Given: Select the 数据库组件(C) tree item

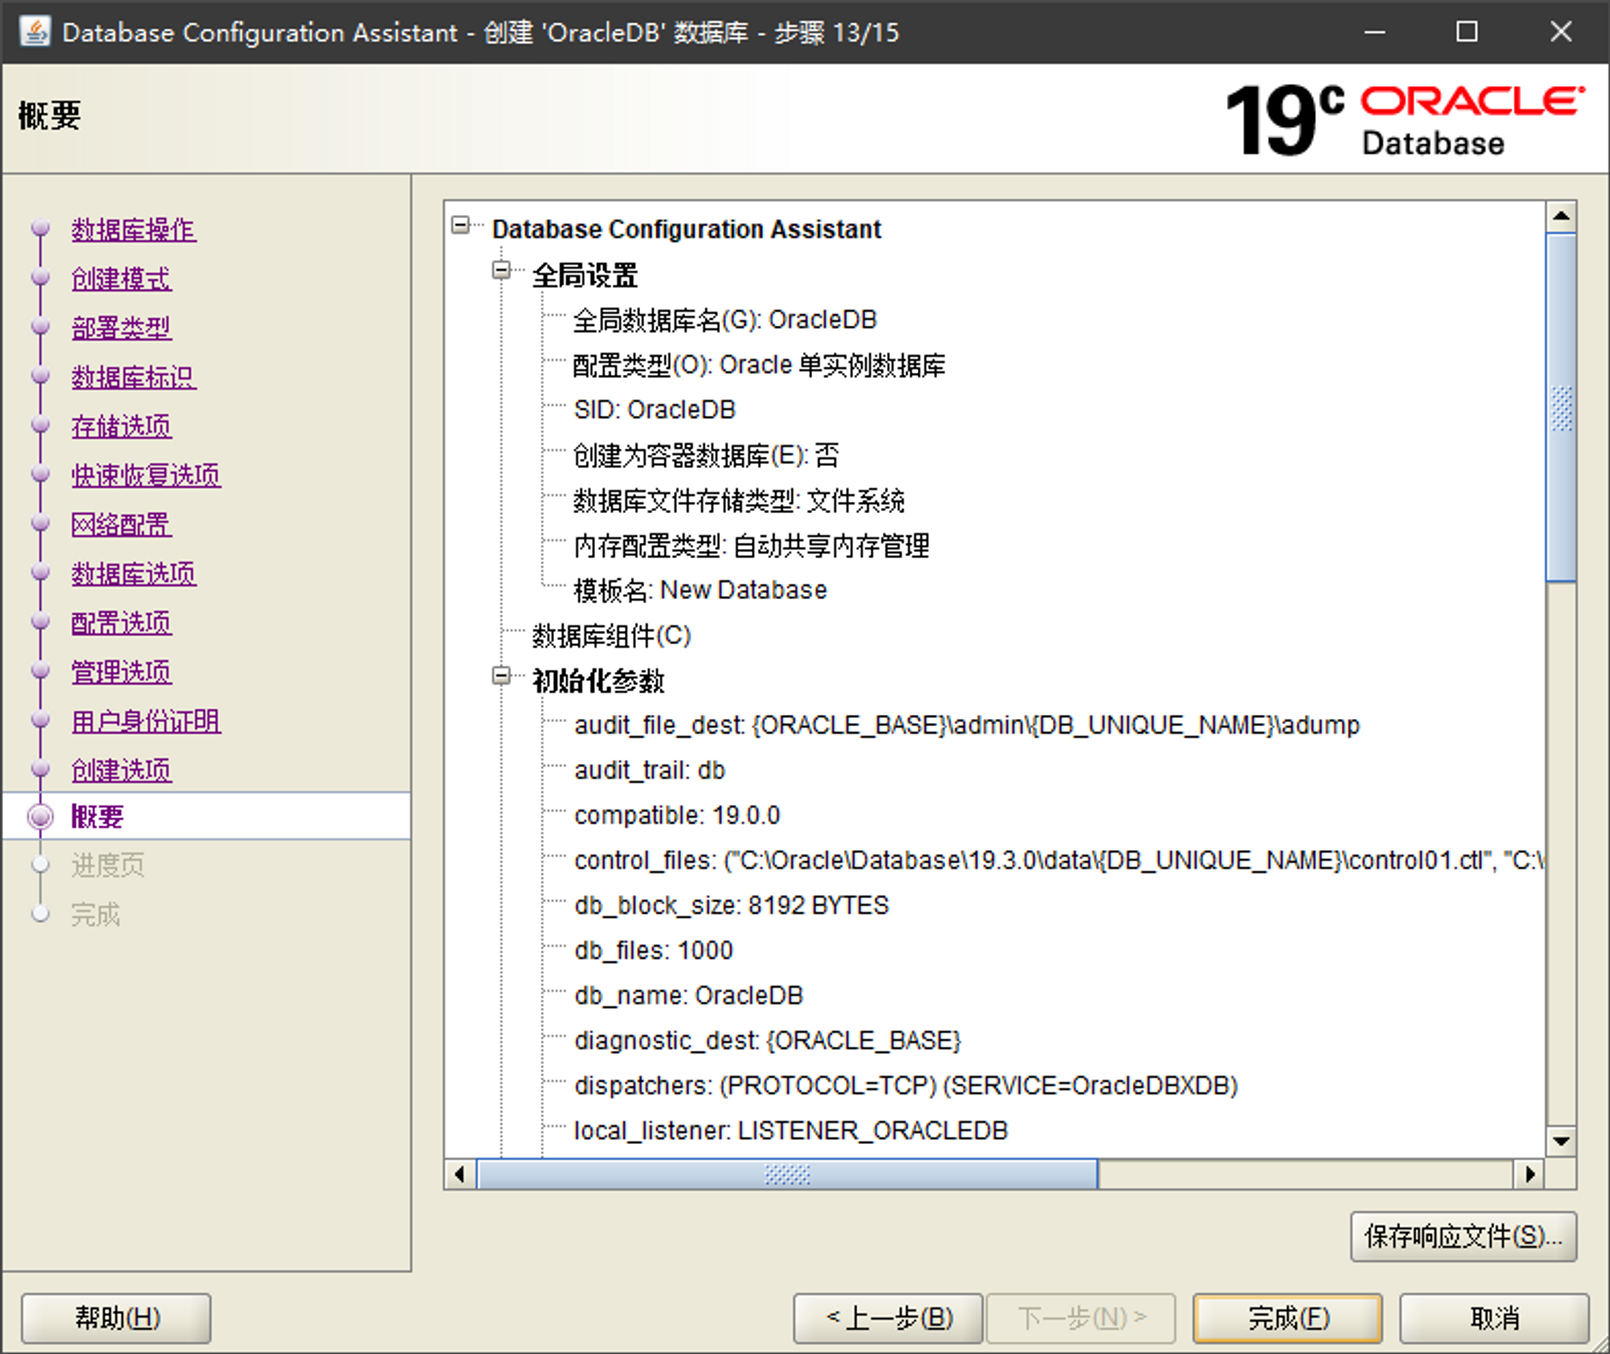Looking at the screenshot, I should (x=611, y=636).
